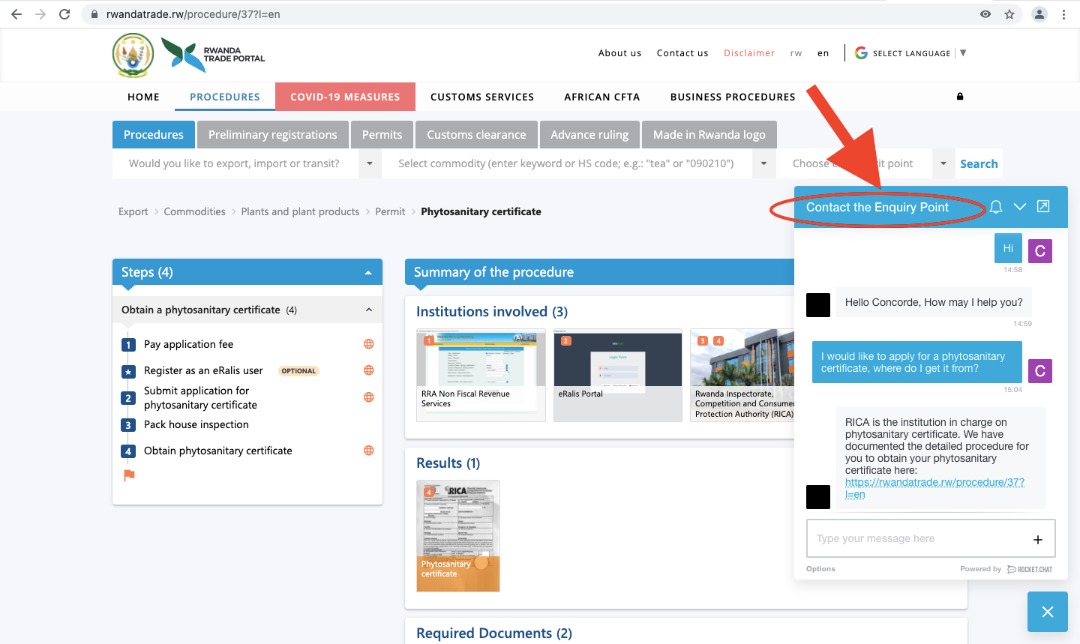
Task: Click the eye icon in address bar
Action: coord(985,14)
